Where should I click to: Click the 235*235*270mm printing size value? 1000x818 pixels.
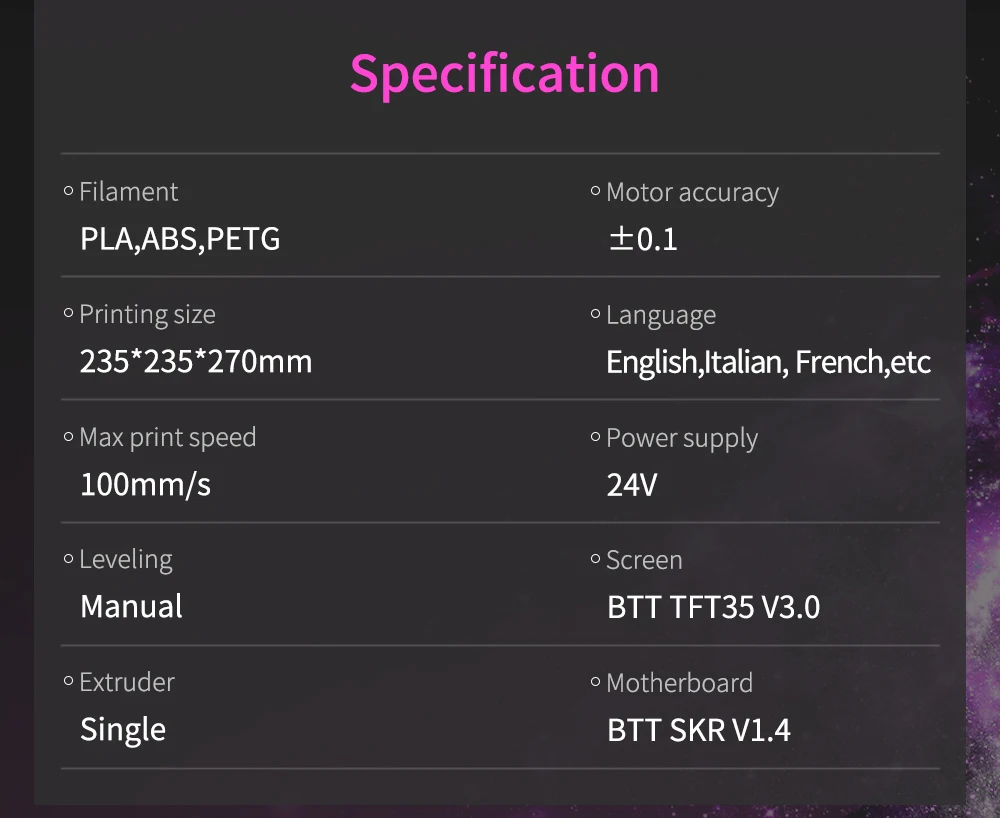click(x=196, y=362)
